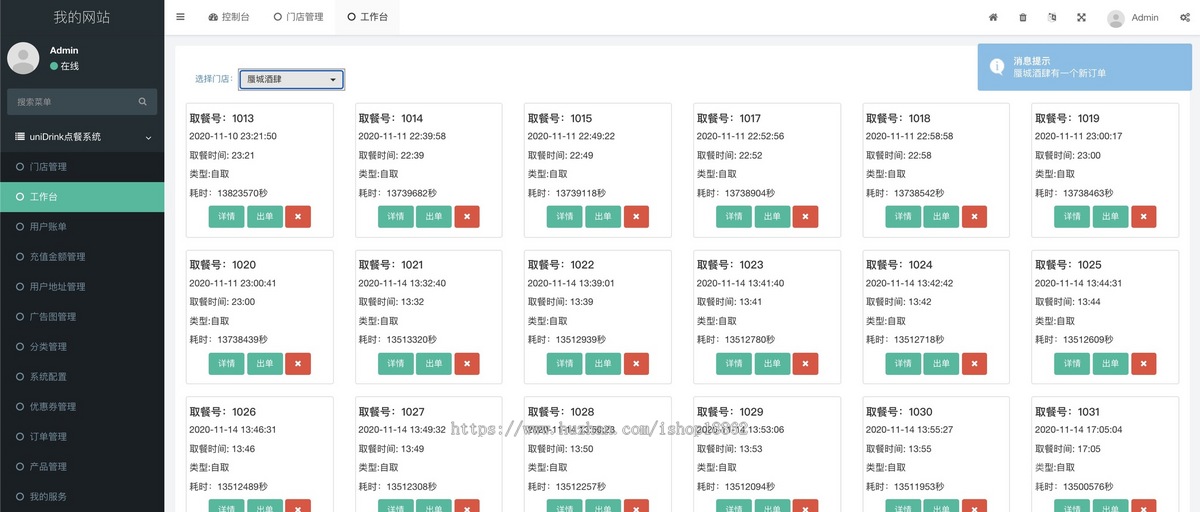View 详情 for order 1014
Image resolution: width=1200 pixels, height=512 pixels.
396,216
